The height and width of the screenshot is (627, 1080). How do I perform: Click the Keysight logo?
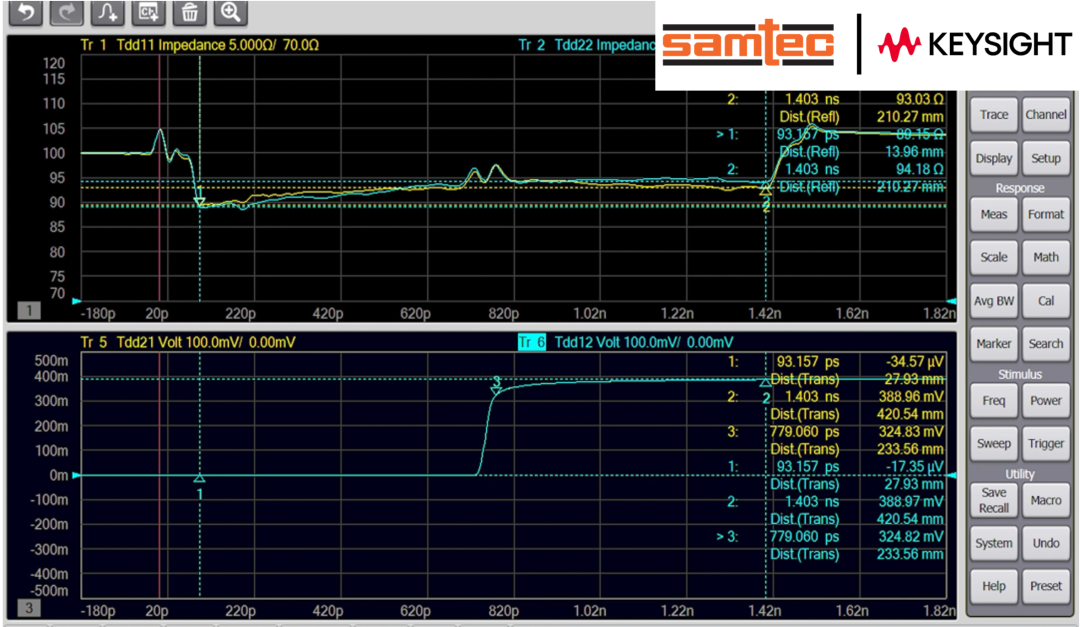[974, 45]
